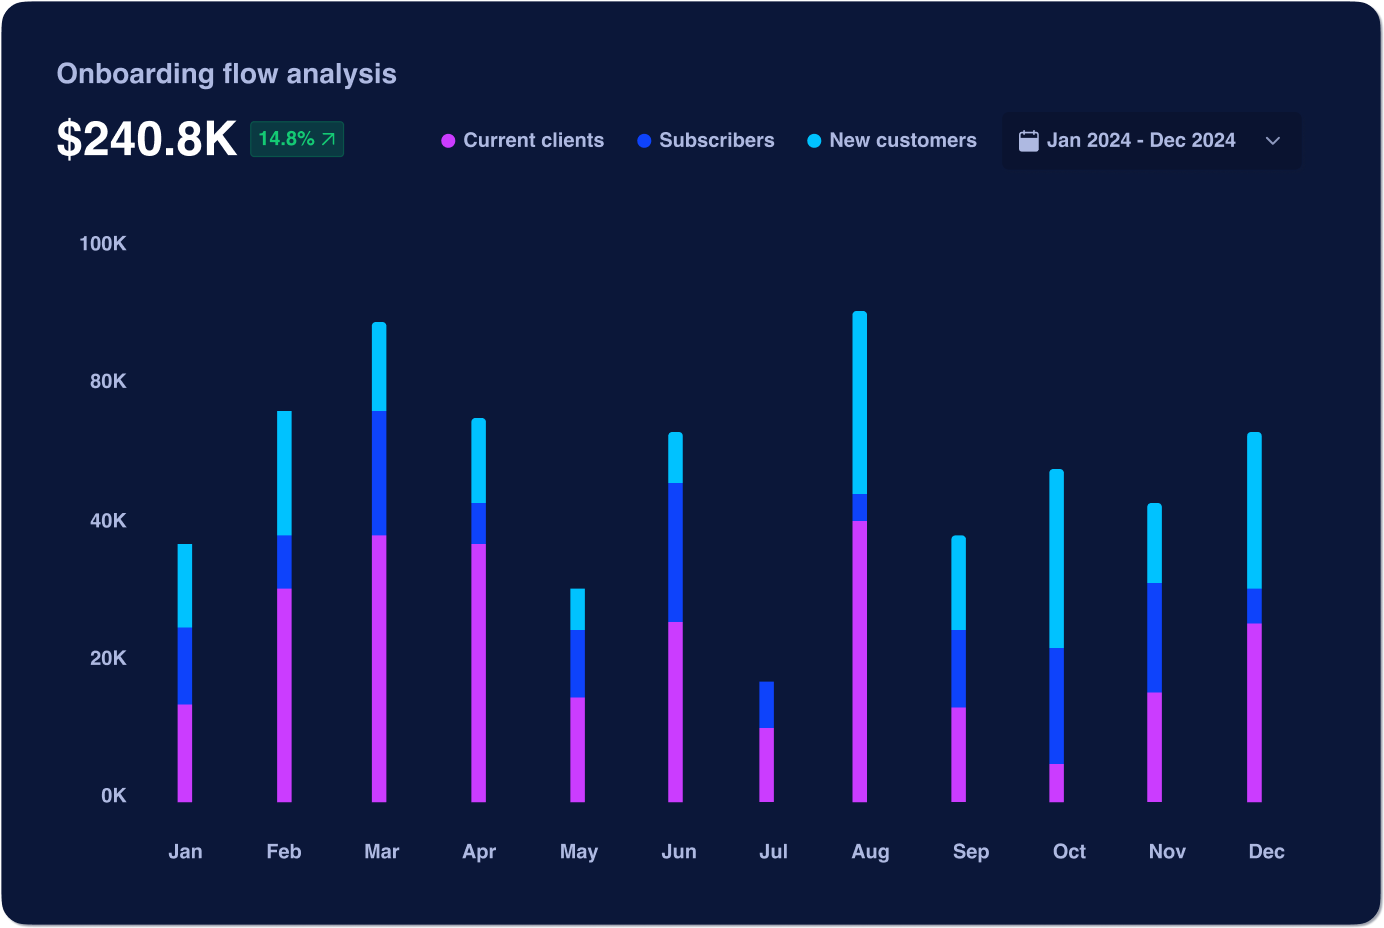Image resolution: width=1384 pixels, height=928 pixels.
Task: Select the Oct bar's cyan New customers segment
Action: [1056, 559]
